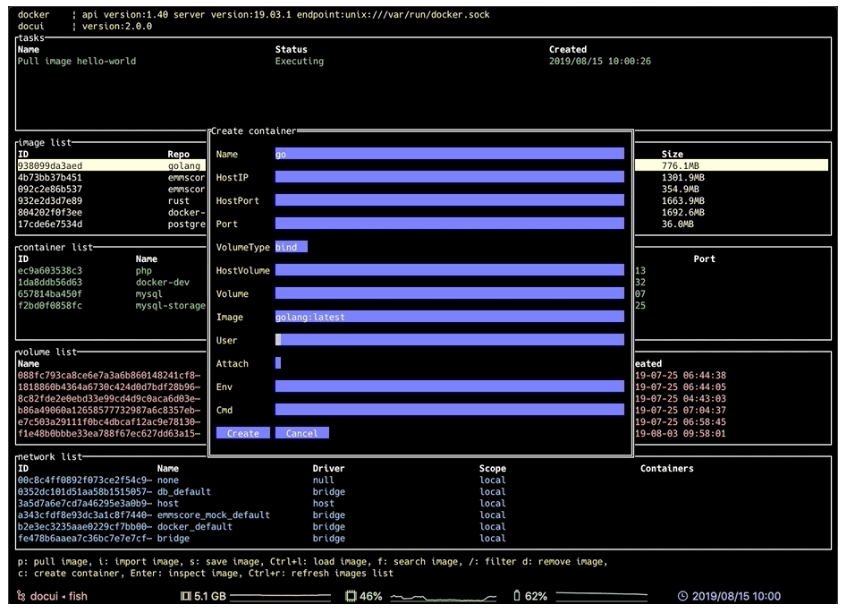Click the Cmd input field
This screenshot has width=850, height=616.
[x=449, y=409]
